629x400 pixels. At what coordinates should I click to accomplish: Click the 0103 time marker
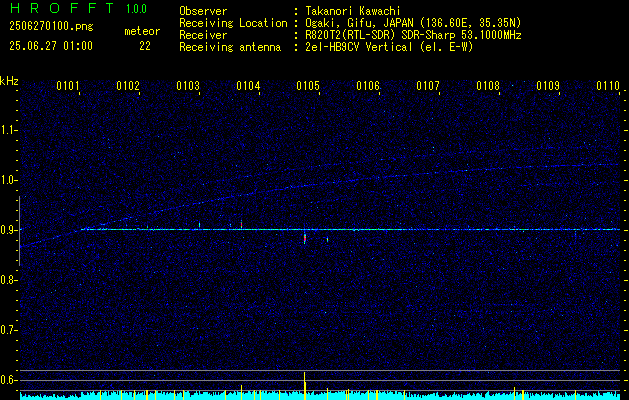coord(188,86)
